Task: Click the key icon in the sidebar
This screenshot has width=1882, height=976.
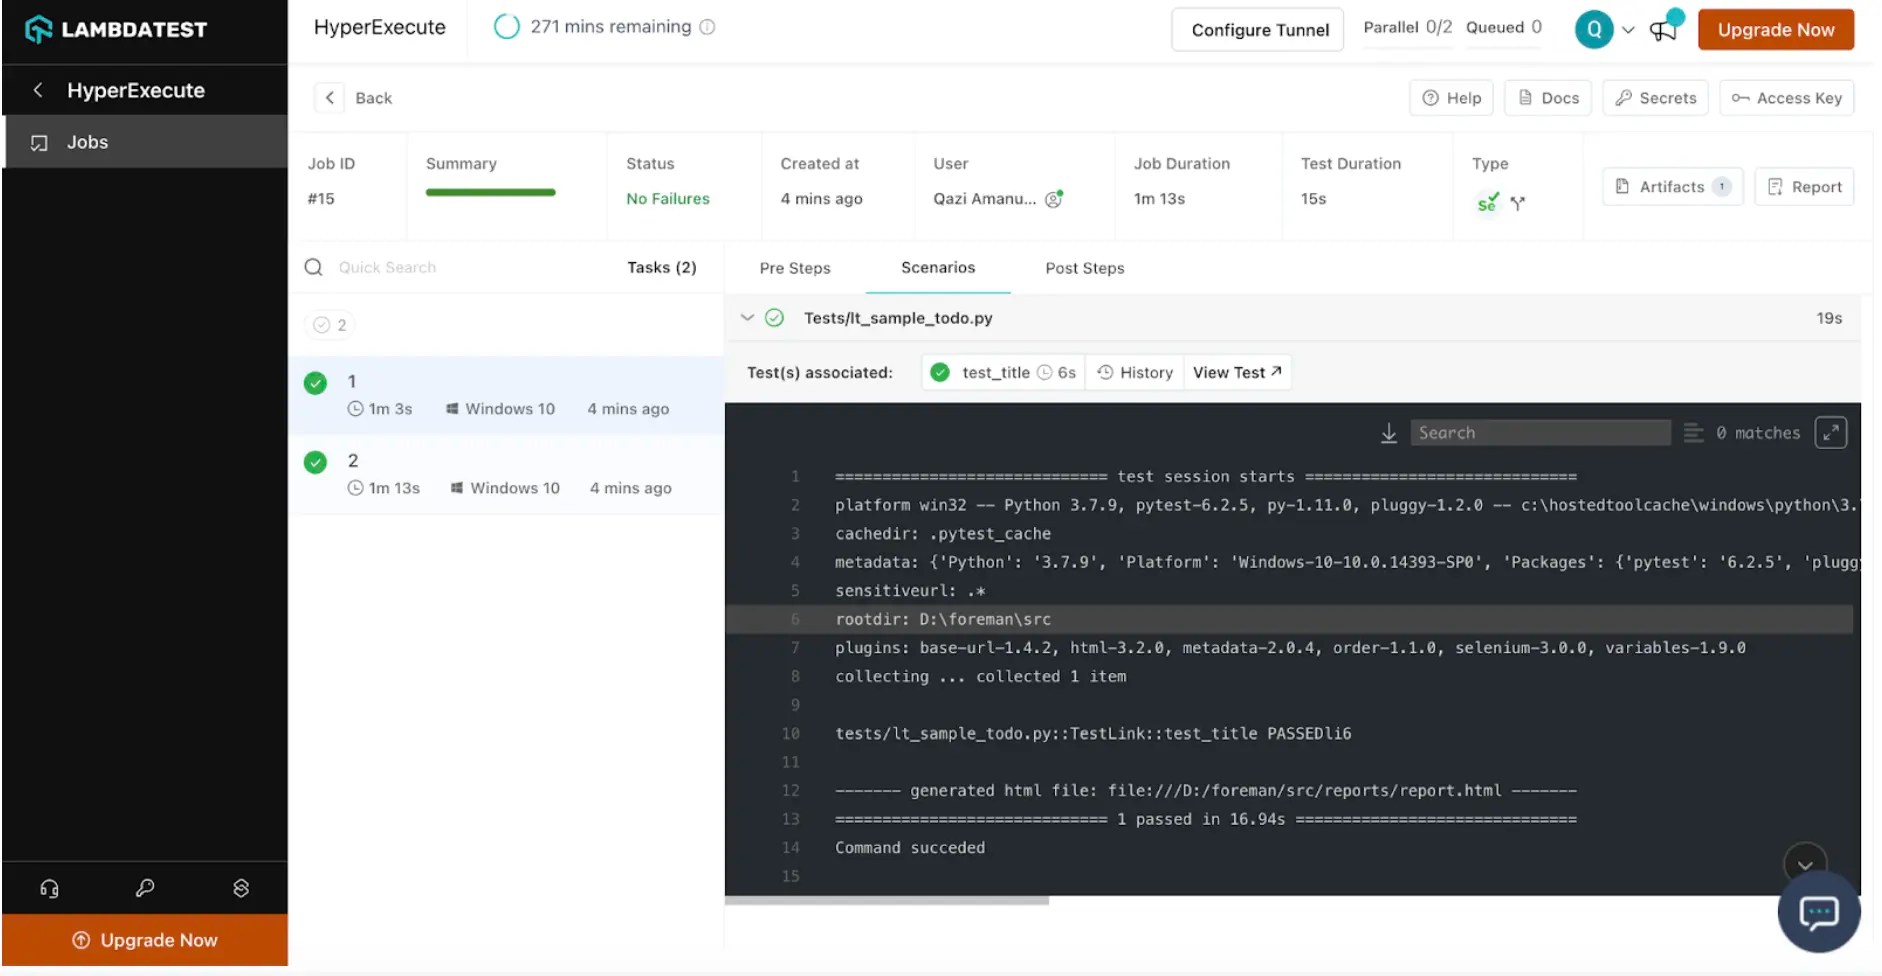Action: (x=144, y=887)
